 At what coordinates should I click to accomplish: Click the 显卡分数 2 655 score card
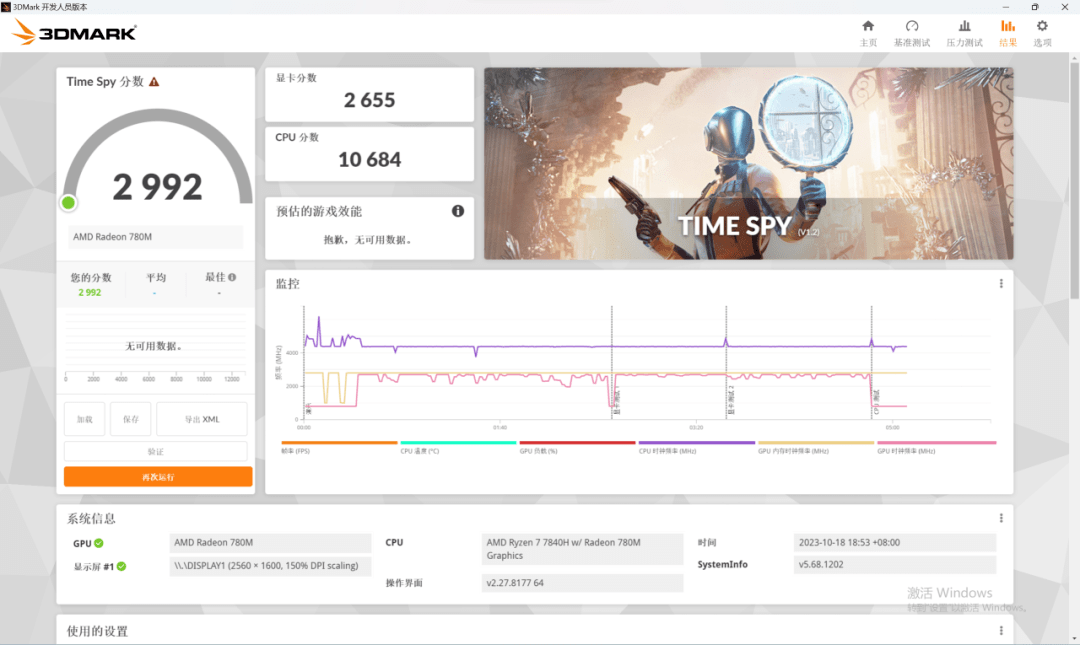pos(369,94)
